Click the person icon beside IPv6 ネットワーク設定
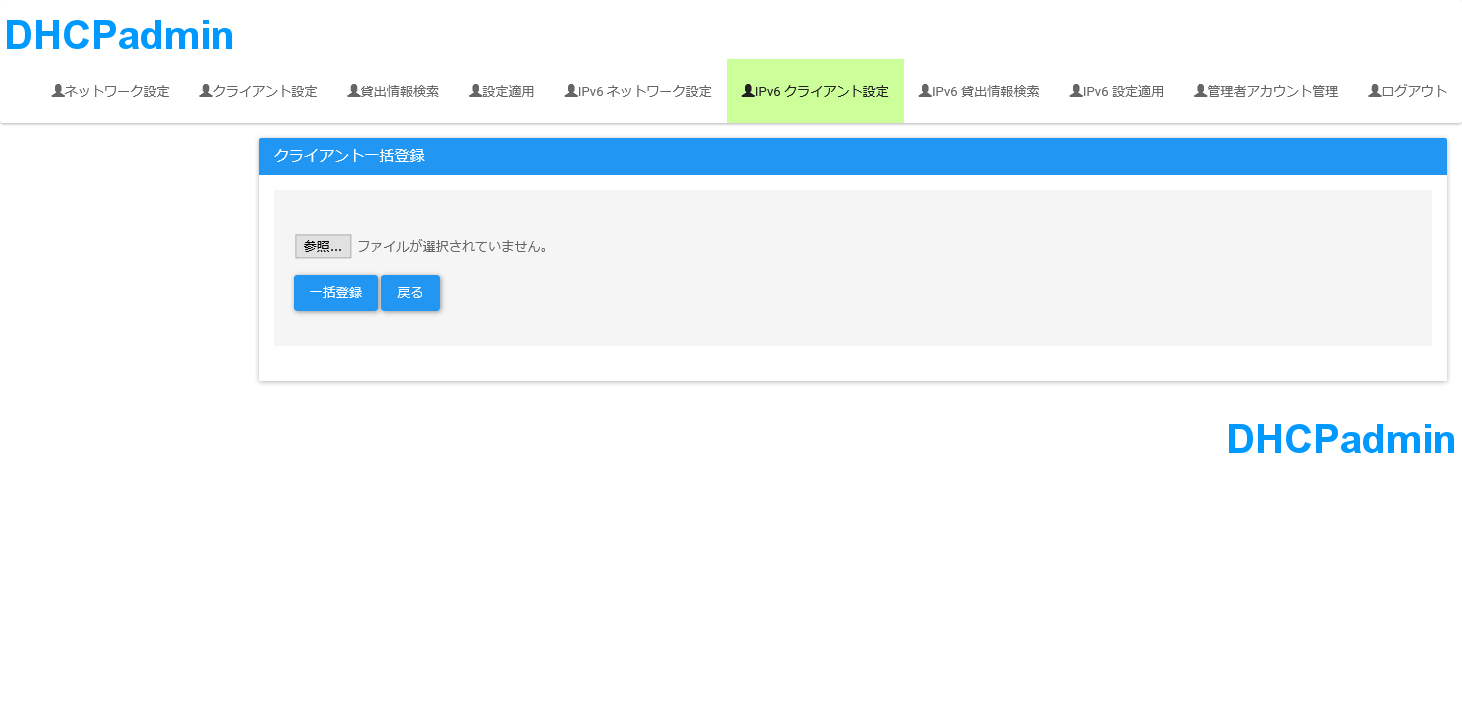The width and height of the screenshot is (1462, 721). [x=571, y=91]
